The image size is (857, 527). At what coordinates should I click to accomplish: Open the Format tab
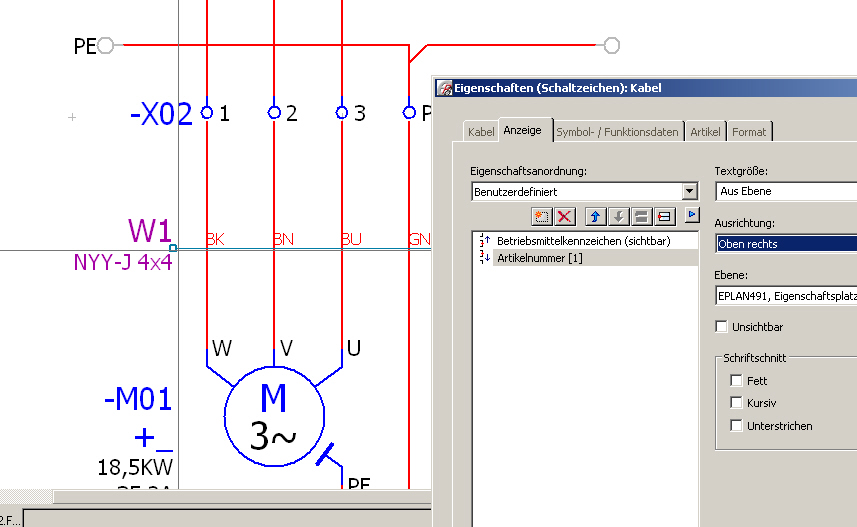coord(749,132)
